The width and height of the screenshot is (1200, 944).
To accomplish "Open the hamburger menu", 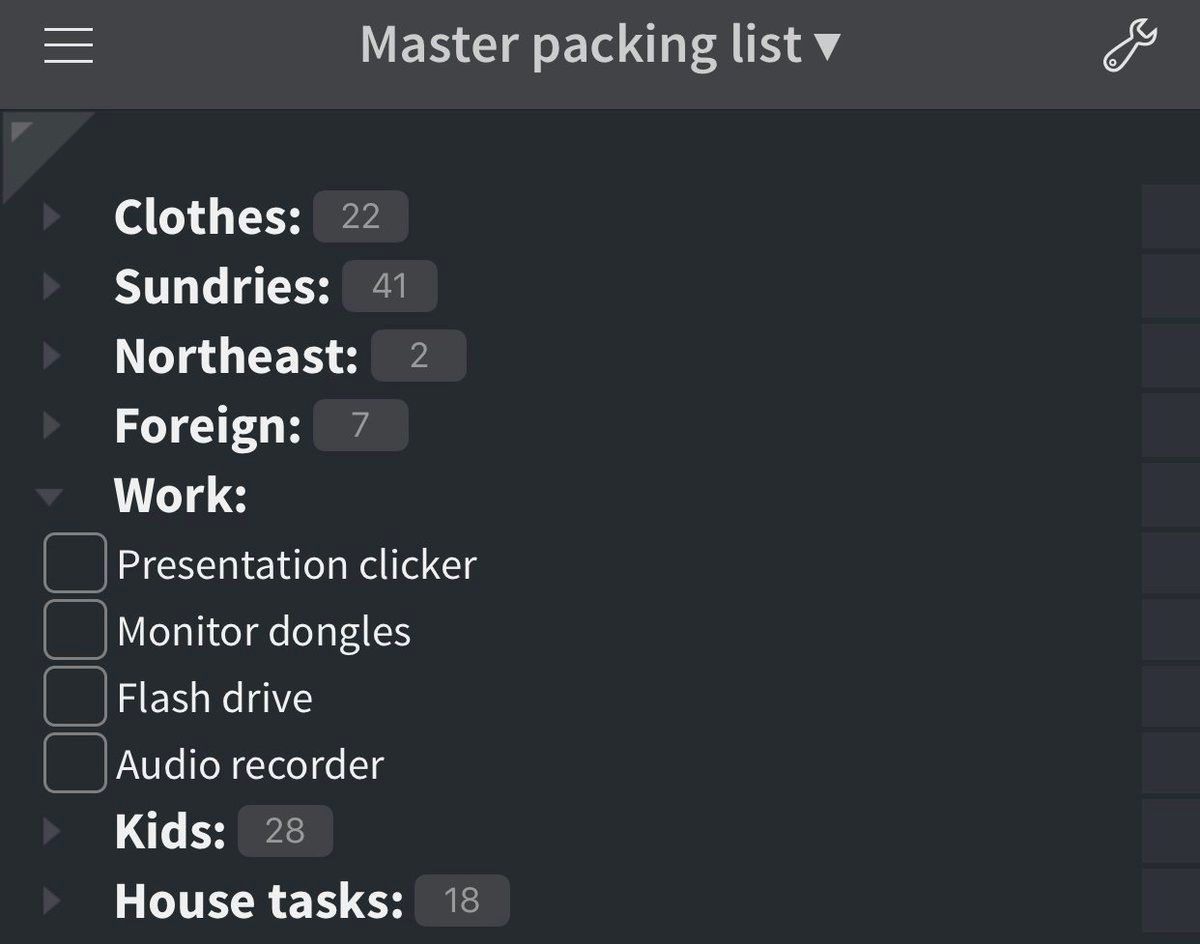I will pyautogui.click(x=68, y=45).
